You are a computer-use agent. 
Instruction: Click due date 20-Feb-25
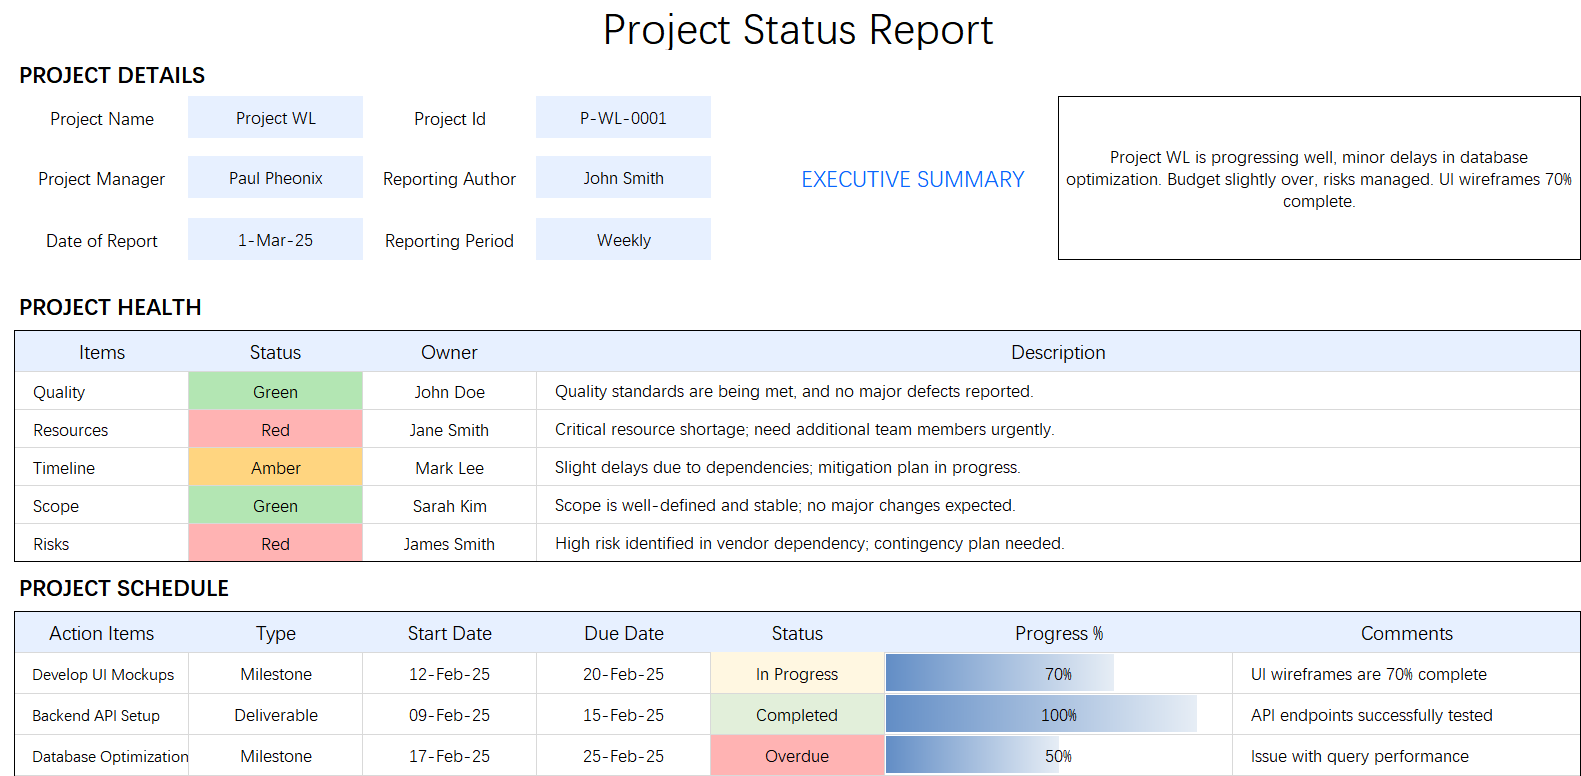click(x=623, y=674)
